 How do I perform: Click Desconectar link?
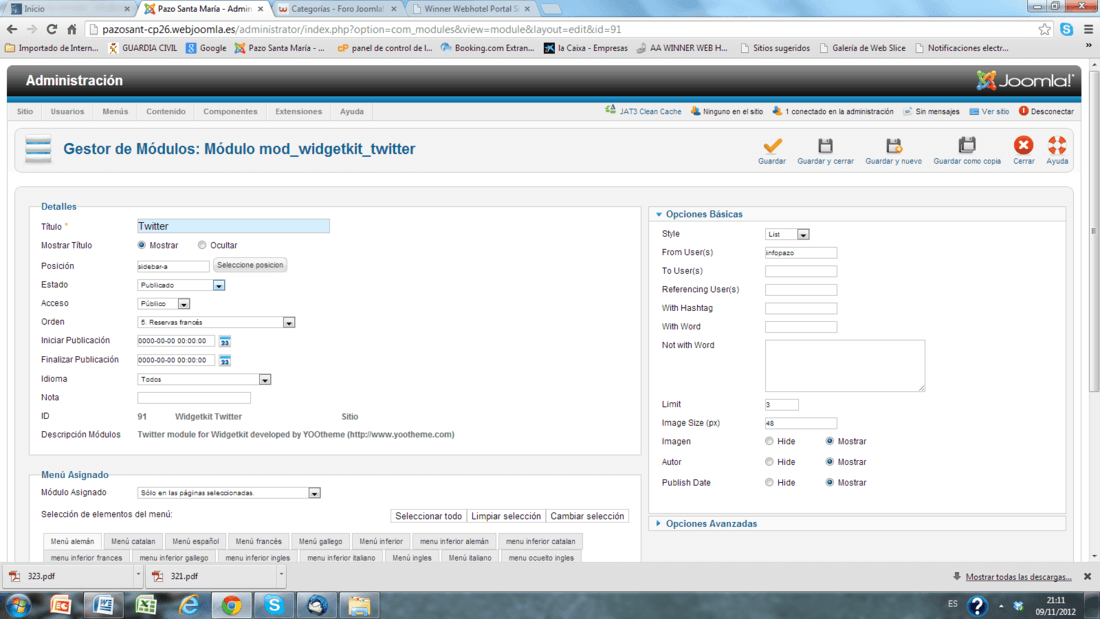(1046, 111)
